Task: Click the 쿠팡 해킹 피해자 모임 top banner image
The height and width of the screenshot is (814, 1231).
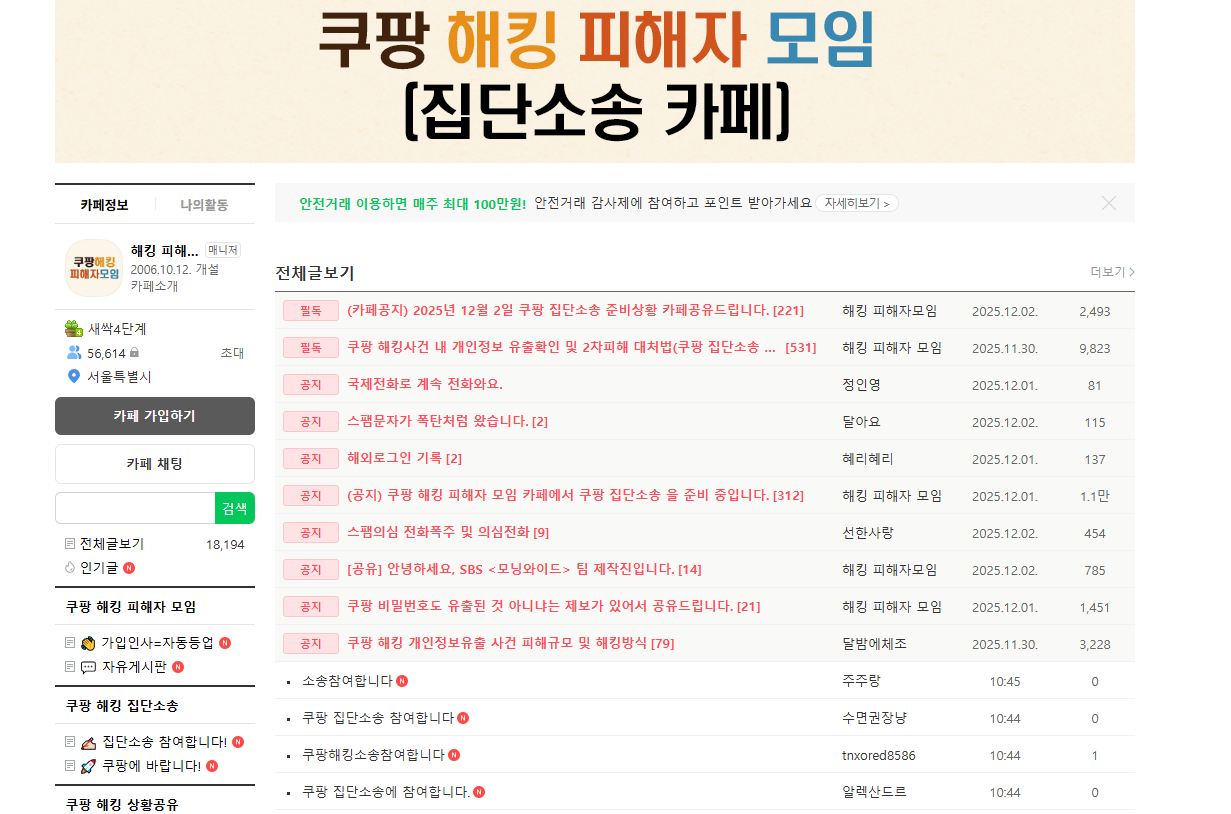Action: (595, 81)
